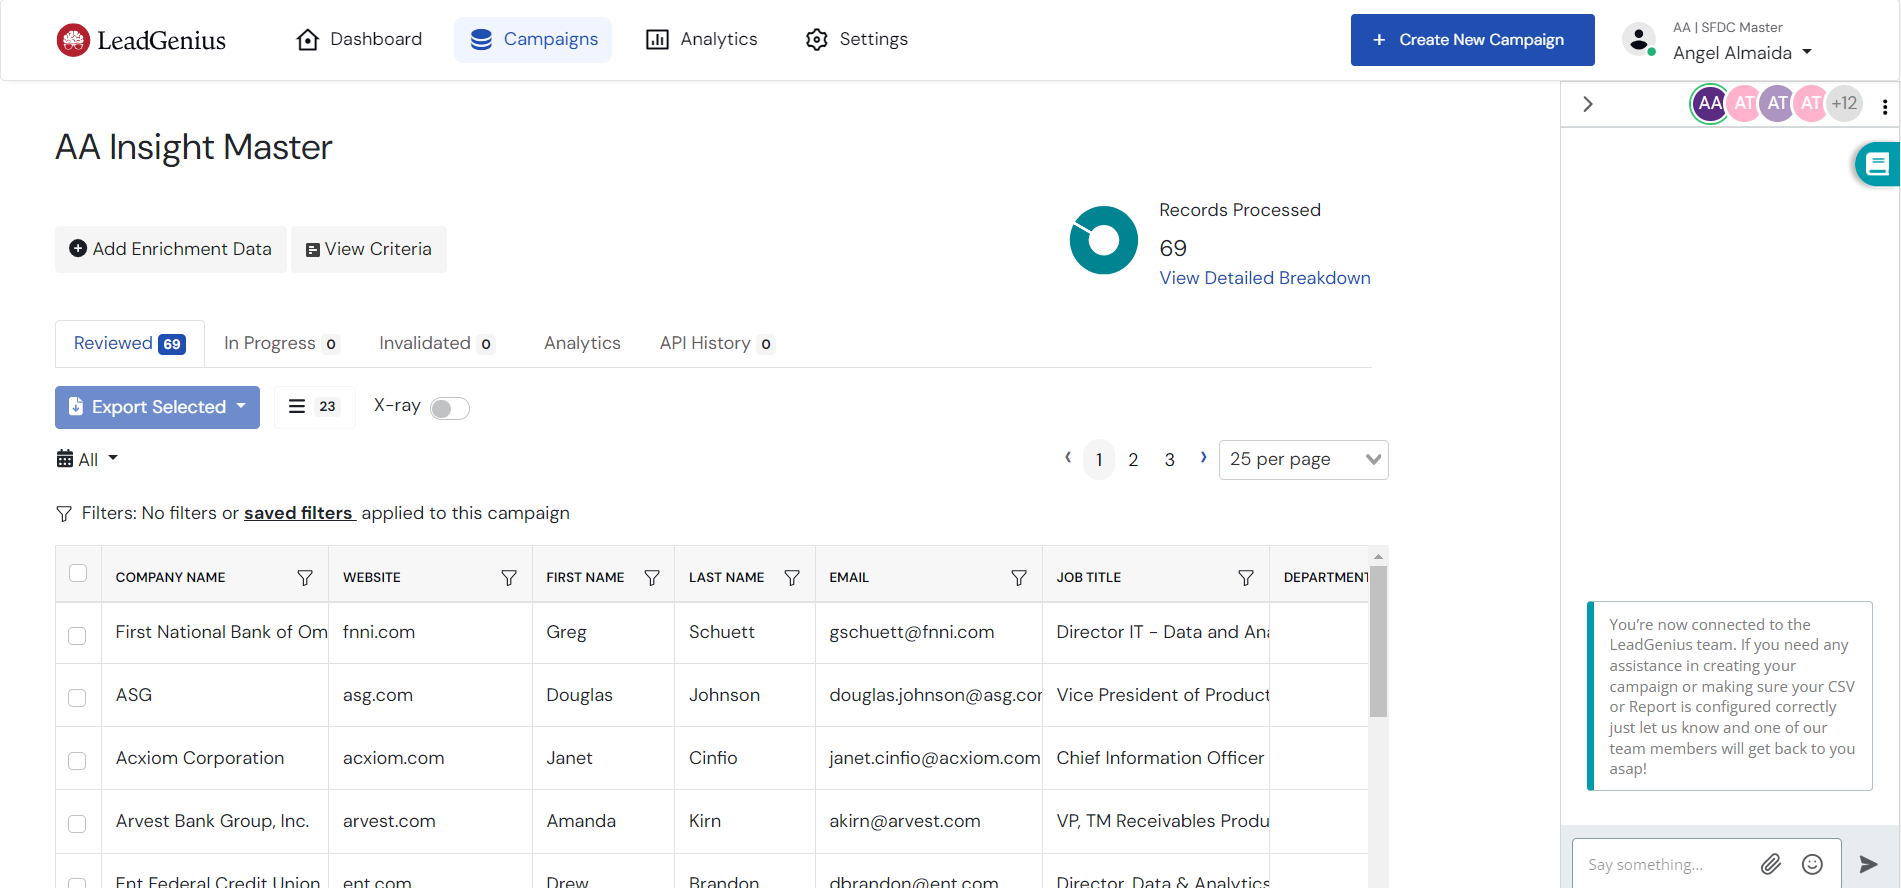This screenshot has width=1901, height=888.
Task: Open the teal chat notes icon
Action: click(1877, 164)
